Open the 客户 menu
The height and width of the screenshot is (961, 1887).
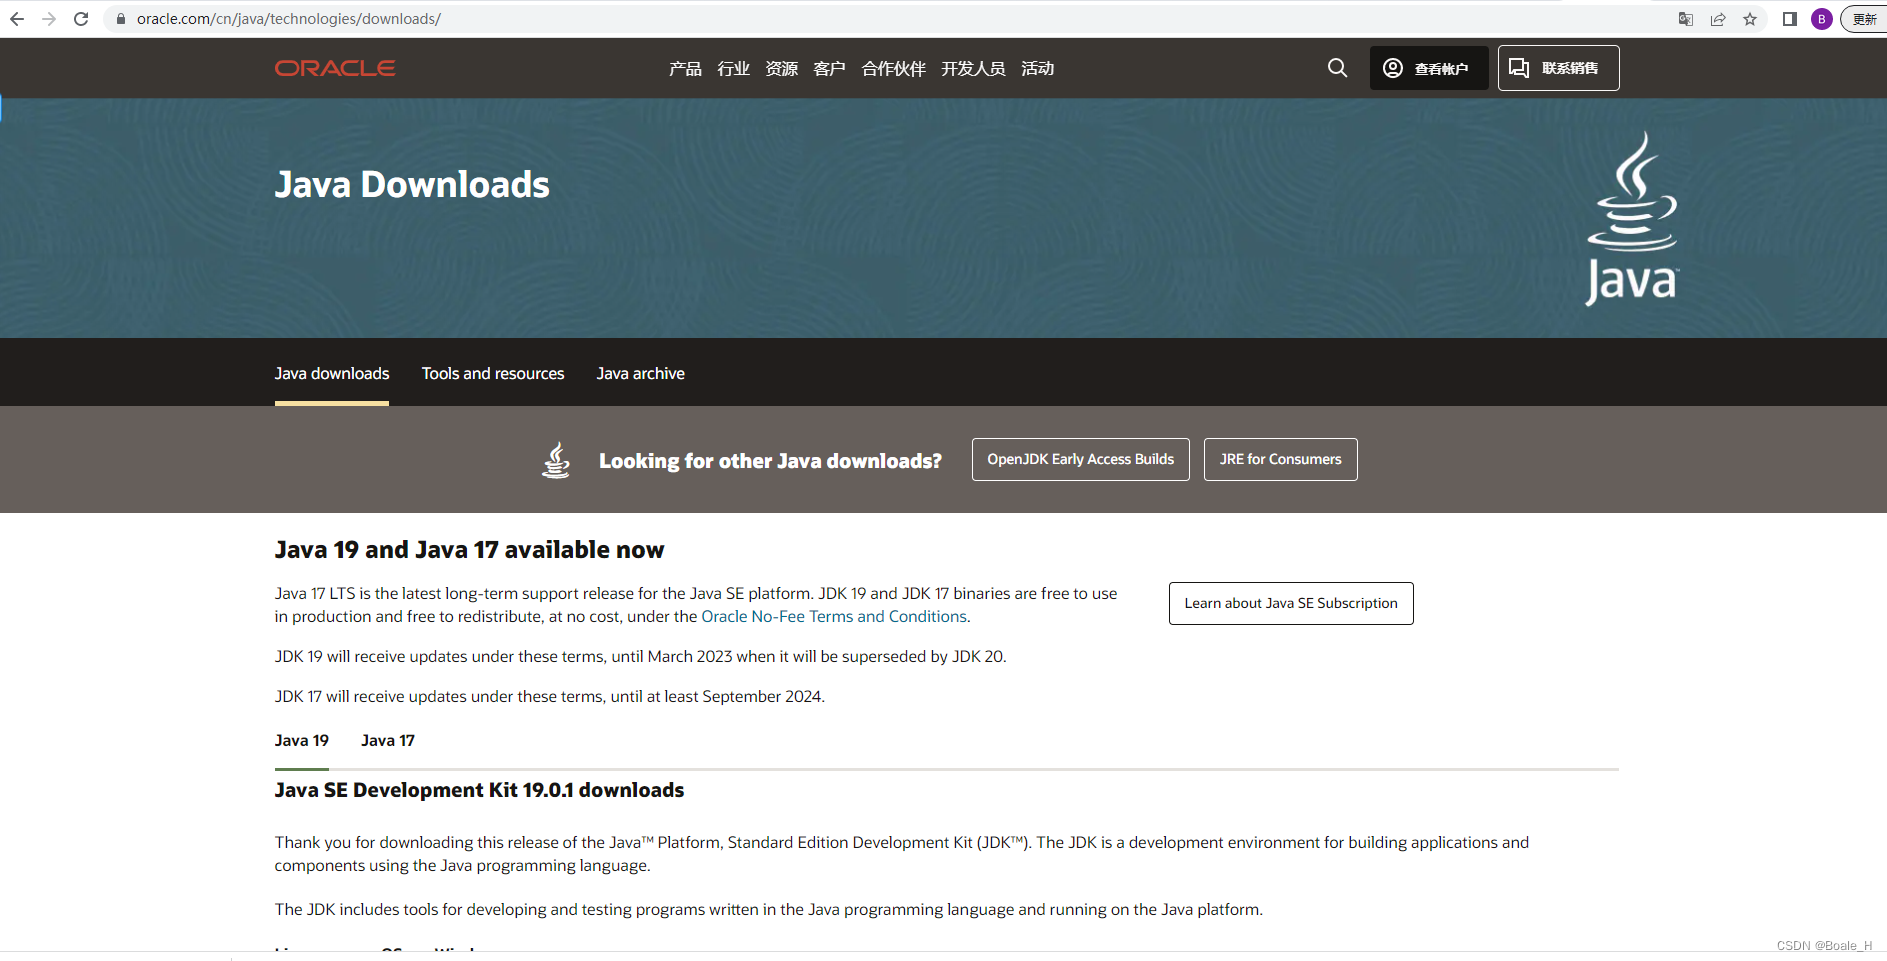pos(829,68)
